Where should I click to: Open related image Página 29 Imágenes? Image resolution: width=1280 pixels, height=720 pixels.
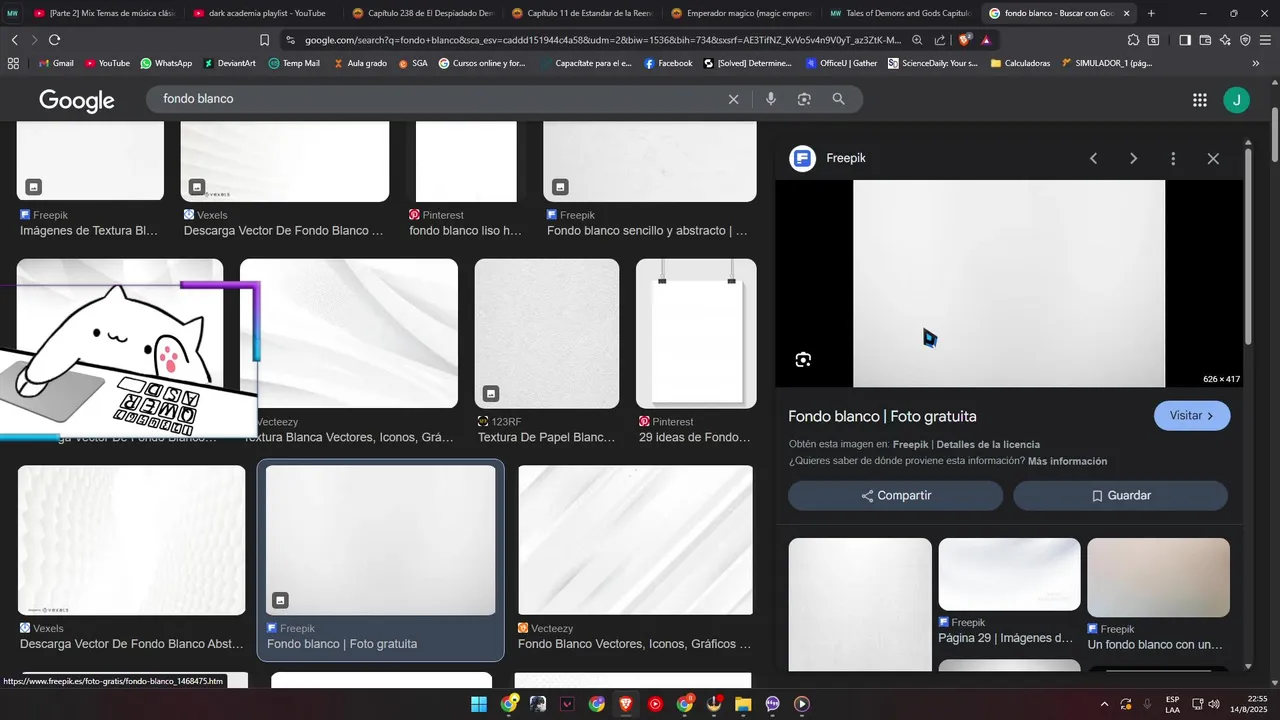(1009, 574)
